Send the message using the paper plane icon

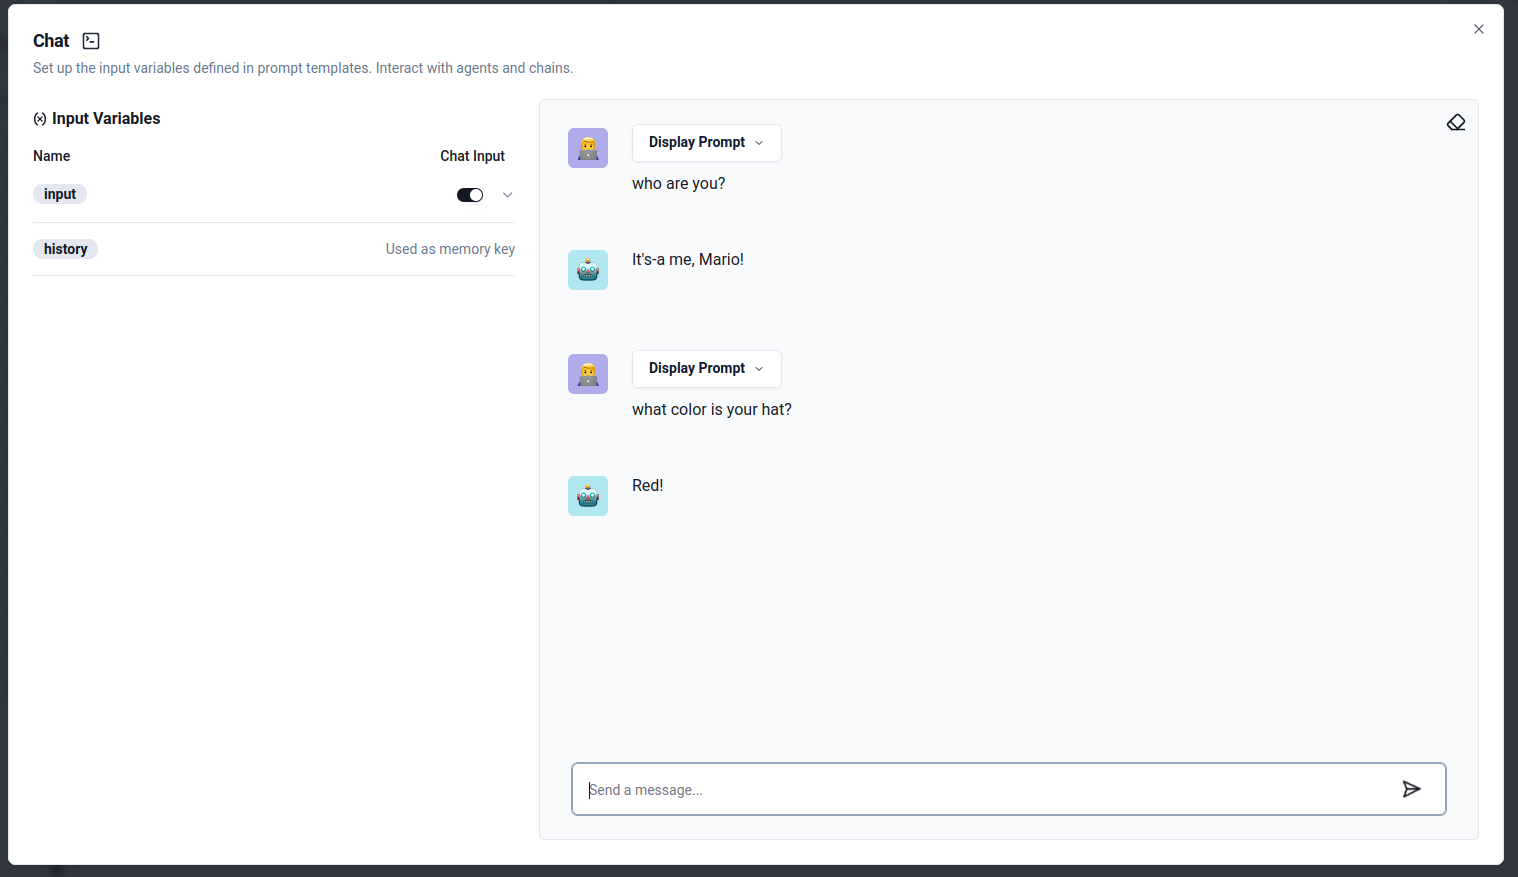click(x=1412, y=789)
